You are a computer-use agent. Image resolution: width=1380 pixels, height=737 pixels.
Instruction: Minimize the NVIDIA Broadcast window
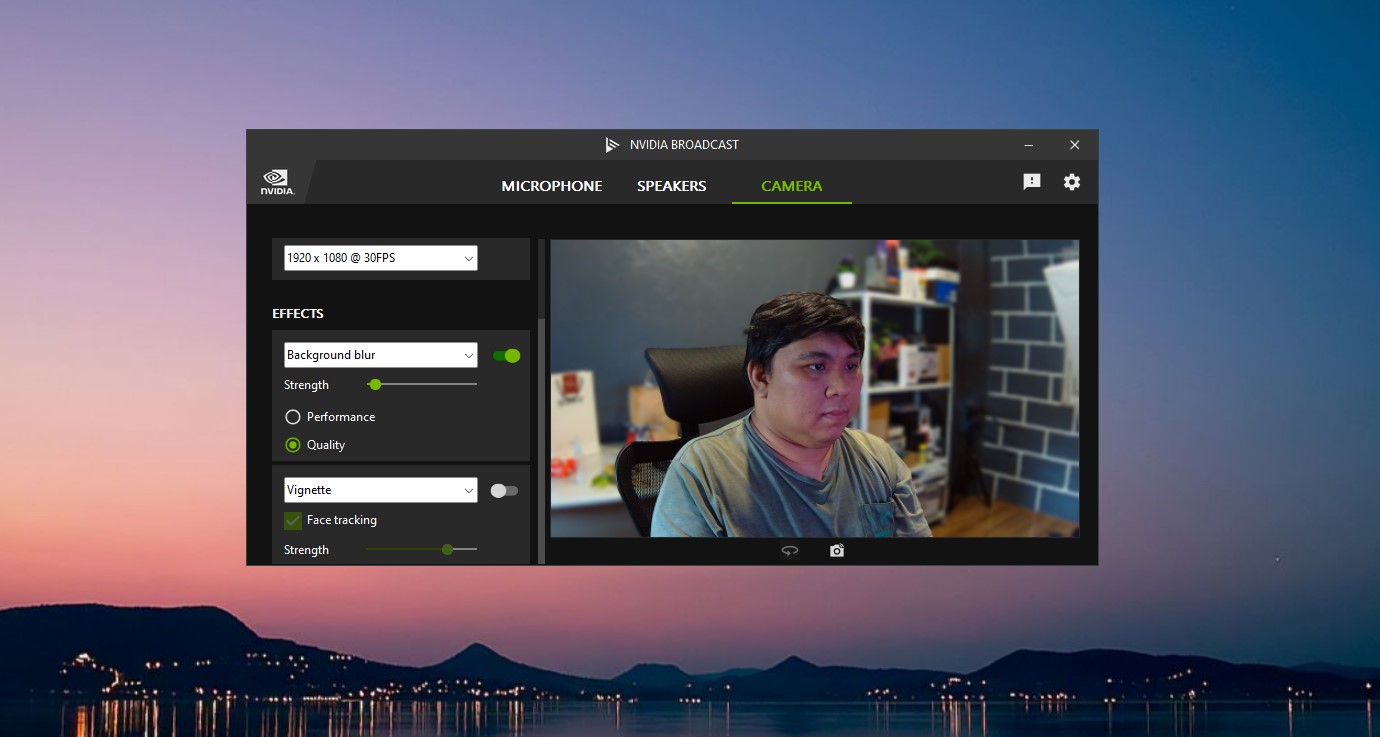click(x=1029, y=145)
